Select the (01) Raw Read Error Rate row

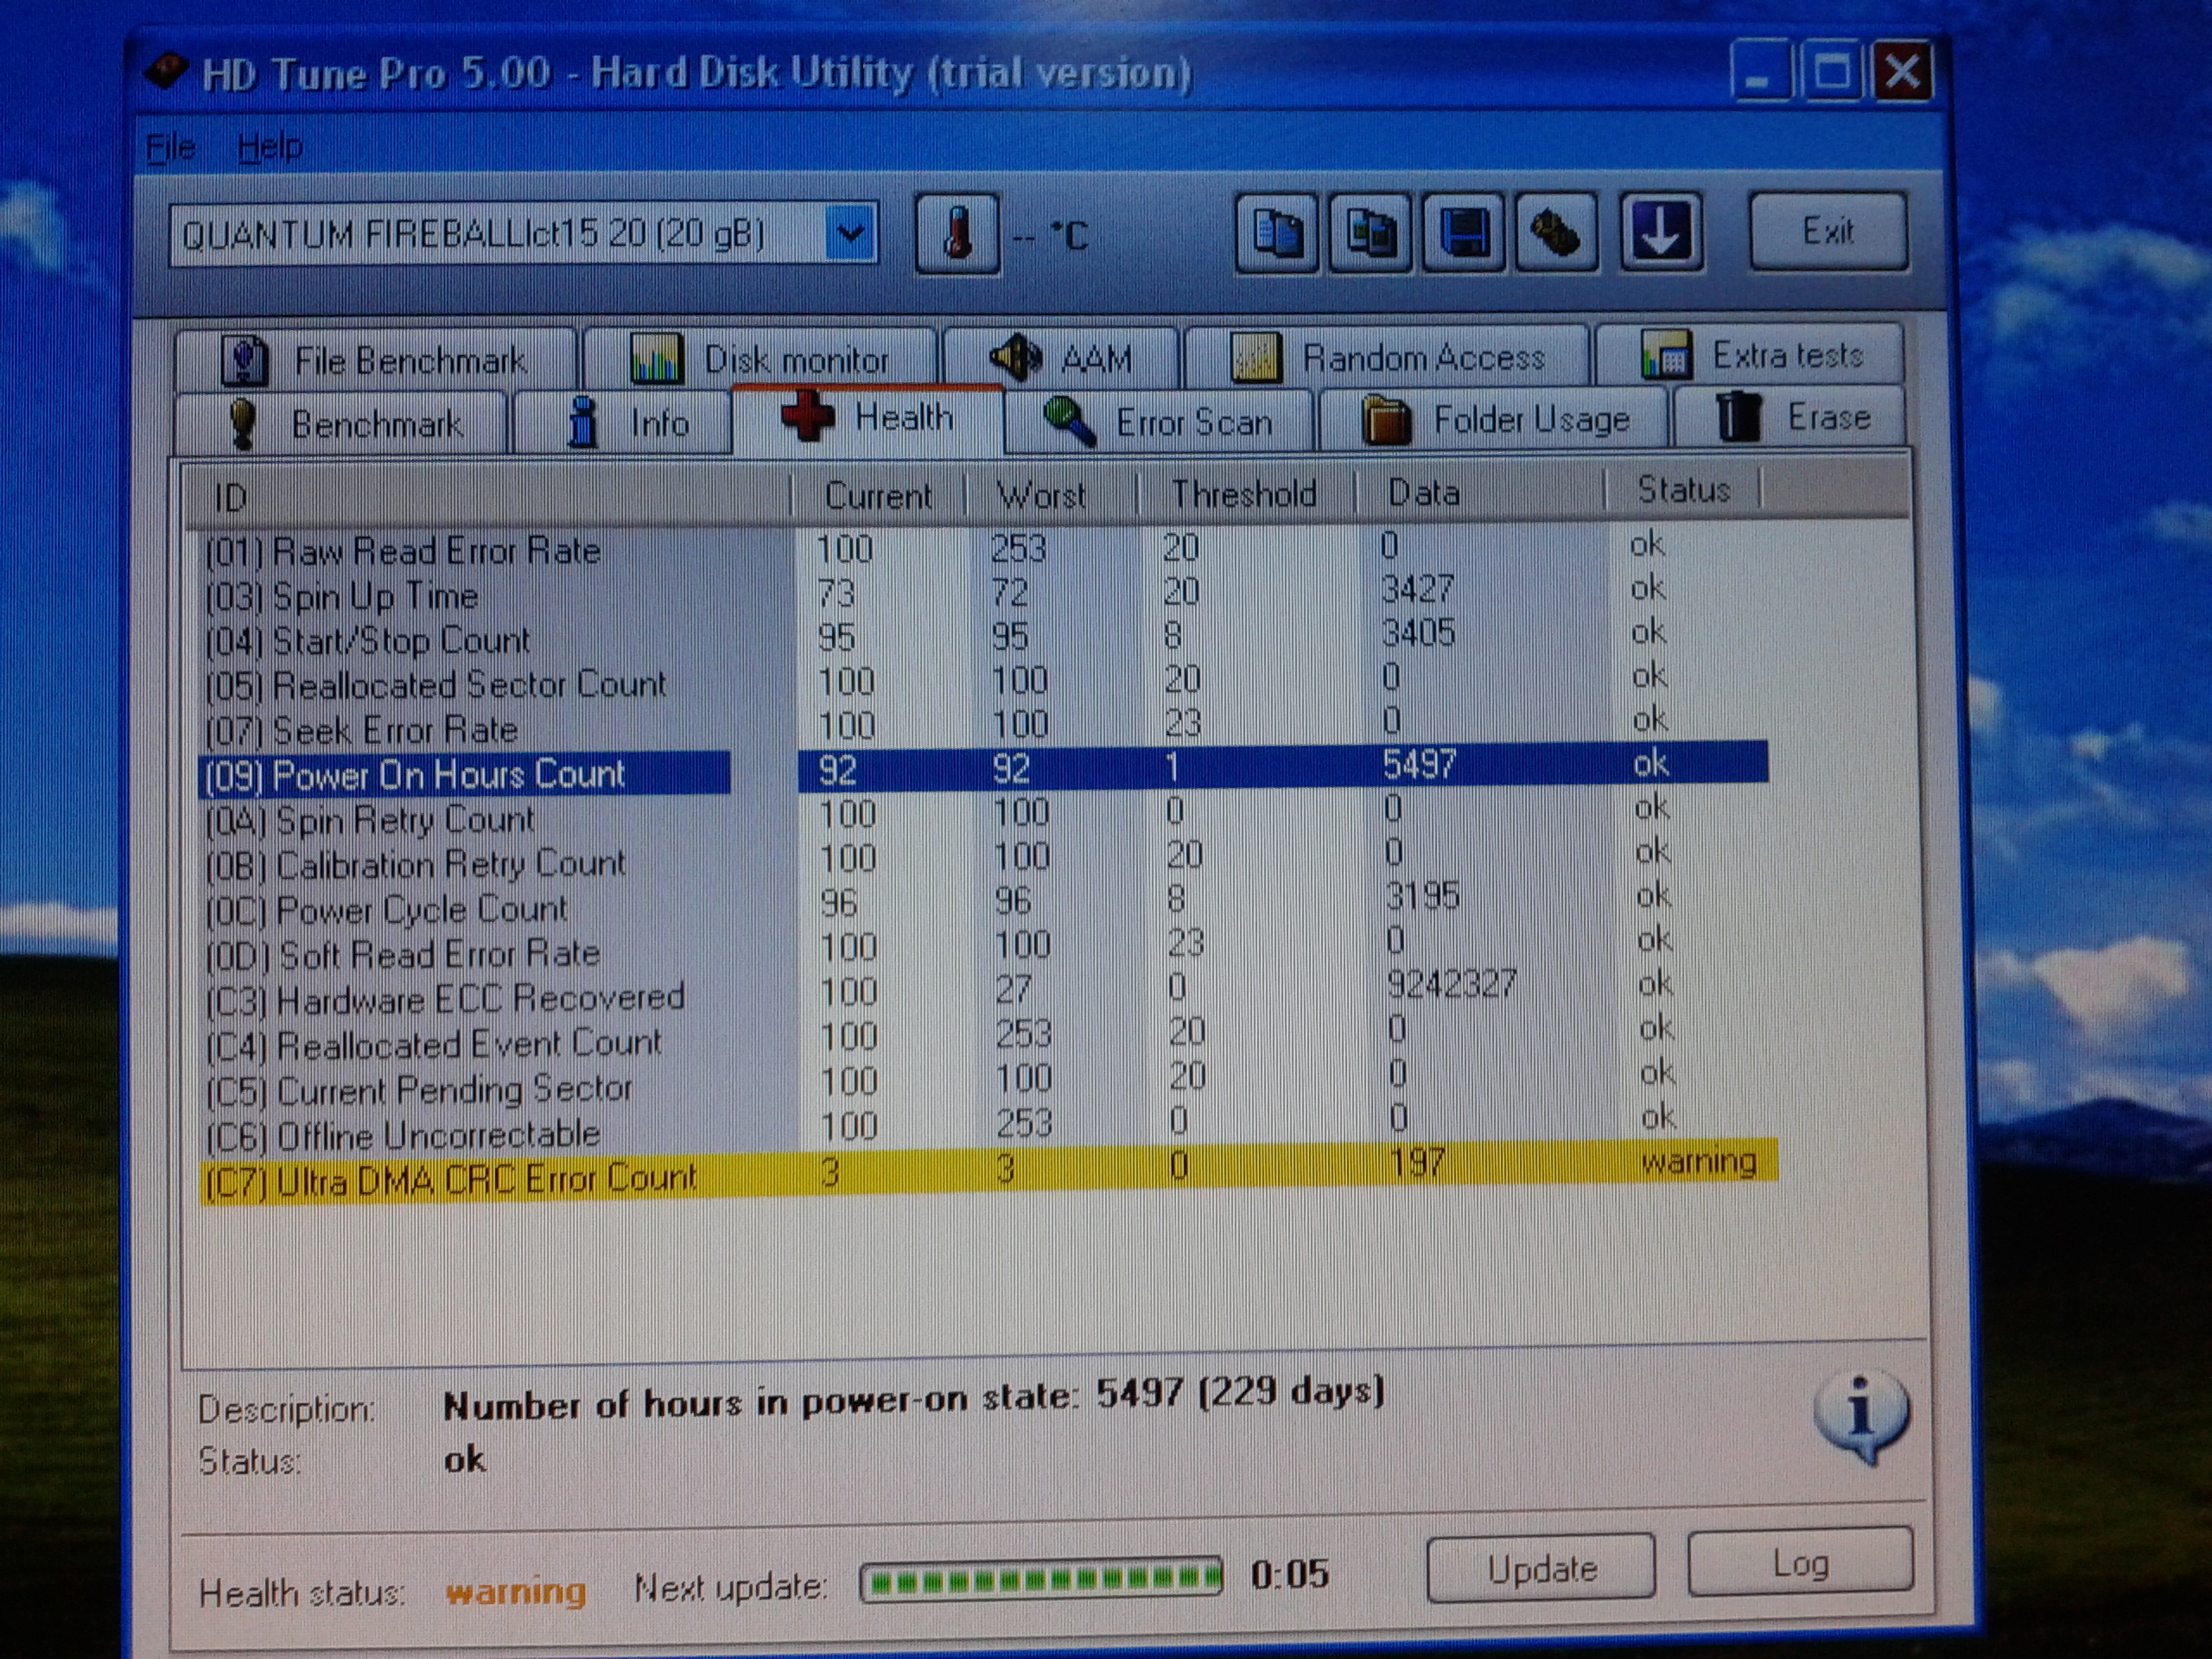[x=984, y=548]
